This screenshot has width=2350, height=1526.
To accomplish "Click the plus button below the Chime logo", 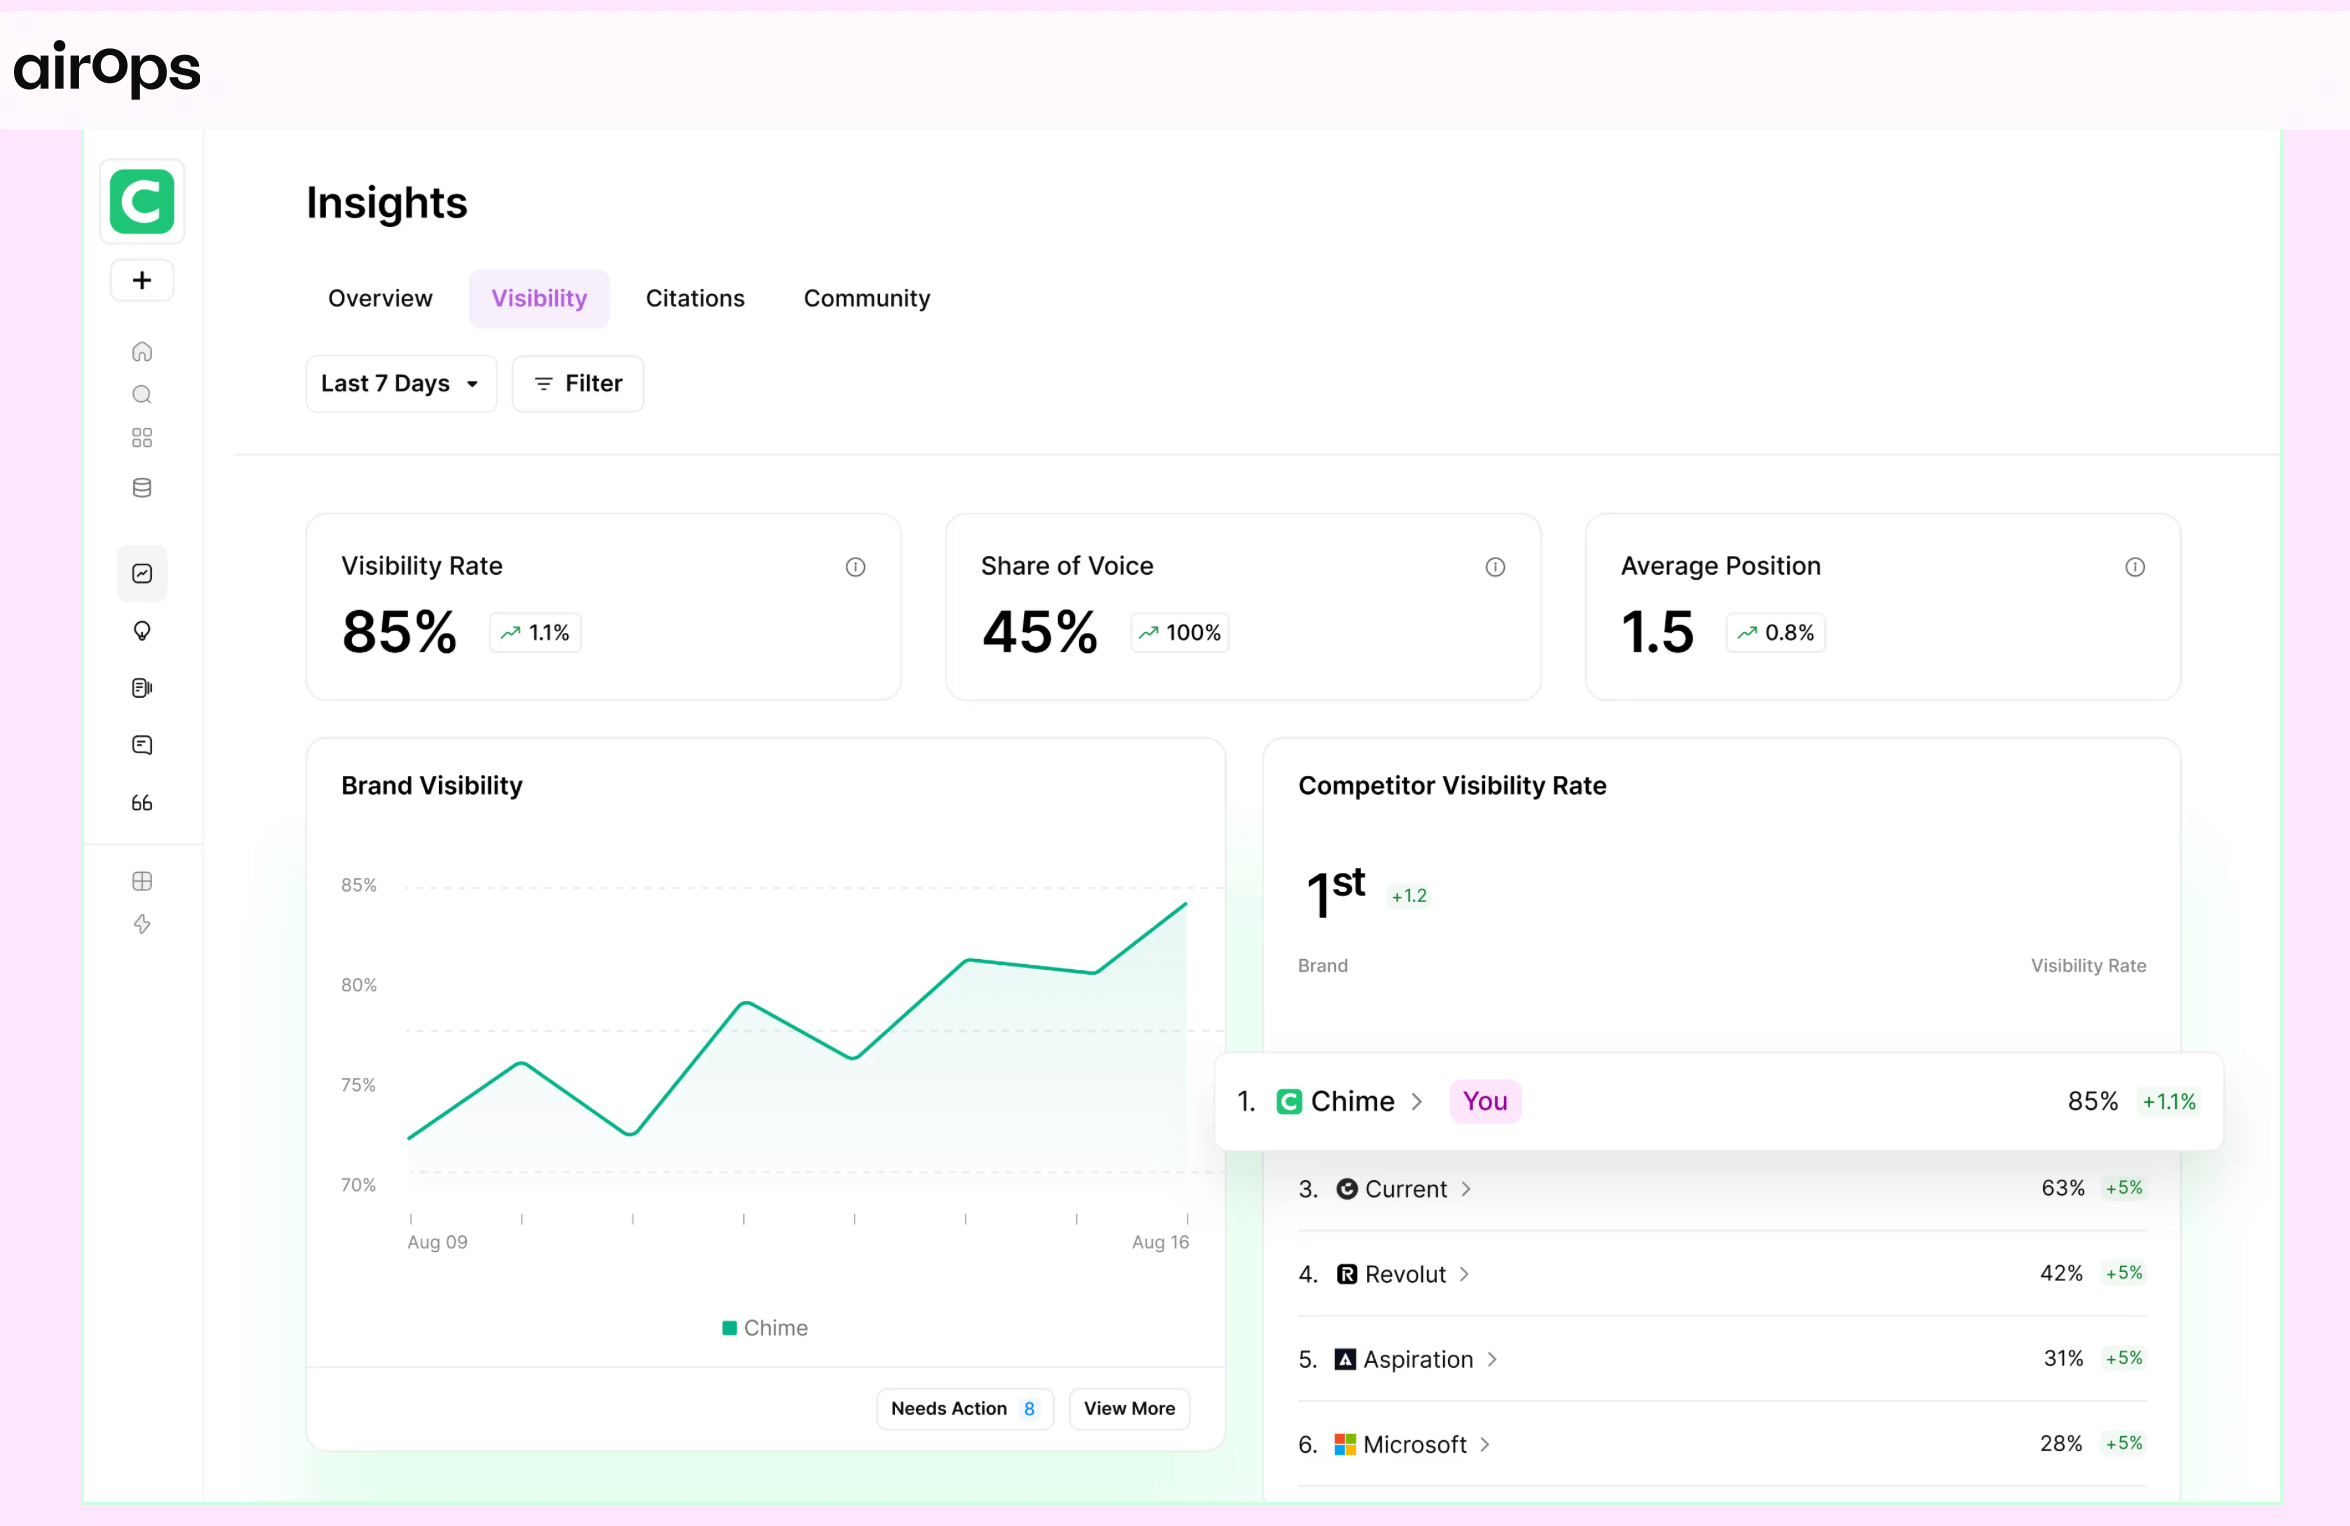I will (141, 280).
